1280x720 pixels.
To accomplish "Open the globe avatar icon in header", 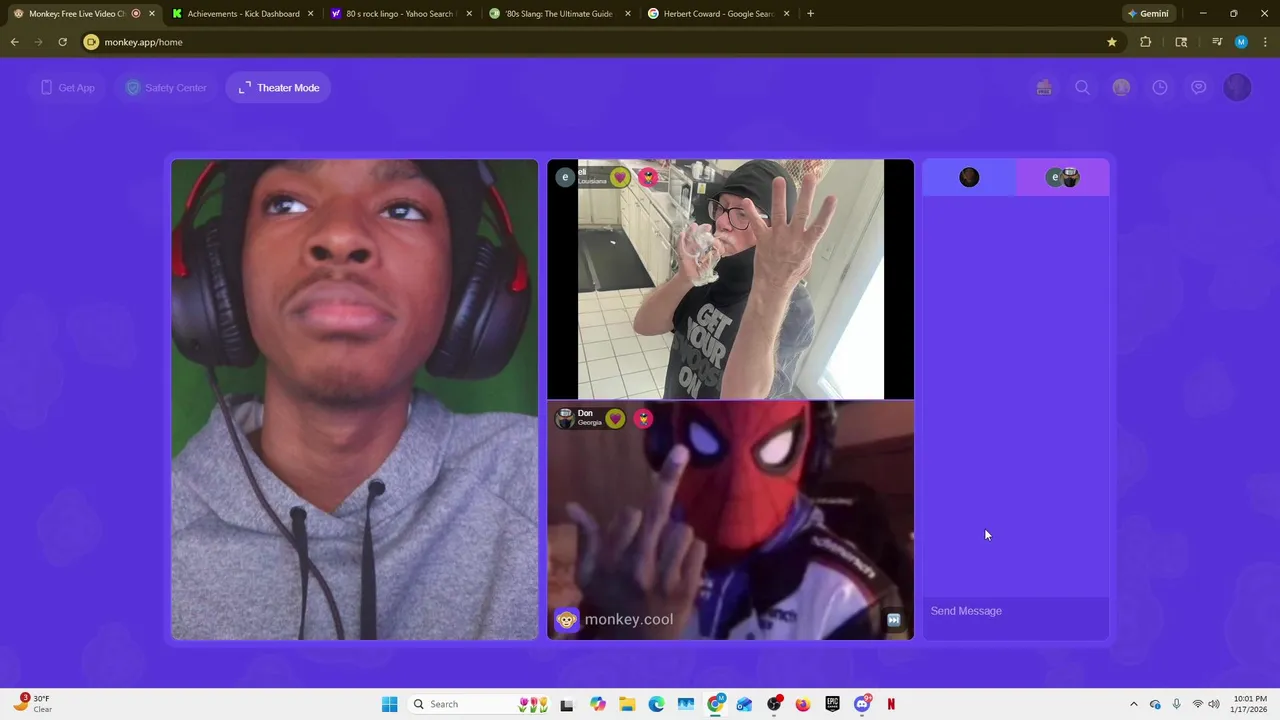I will coord(1121,88).
